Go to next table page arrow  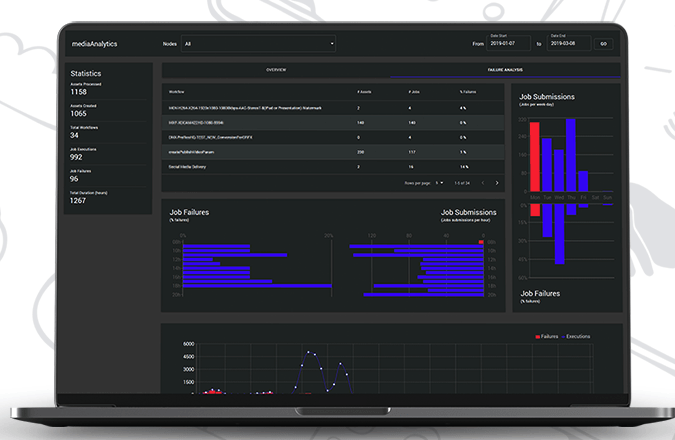(x=497, y=183)
